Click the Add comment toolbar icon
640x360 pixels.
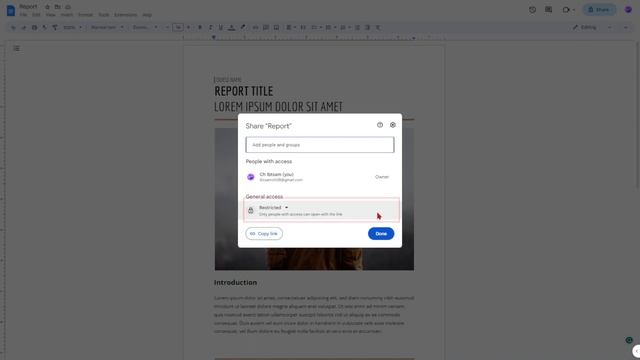point(266,27)
